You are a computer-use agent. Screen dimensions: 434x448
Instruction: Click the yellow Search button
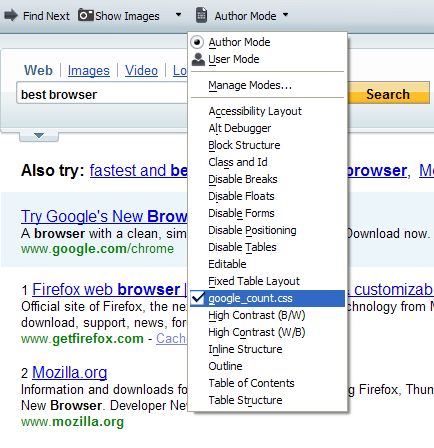pos(388,94)
